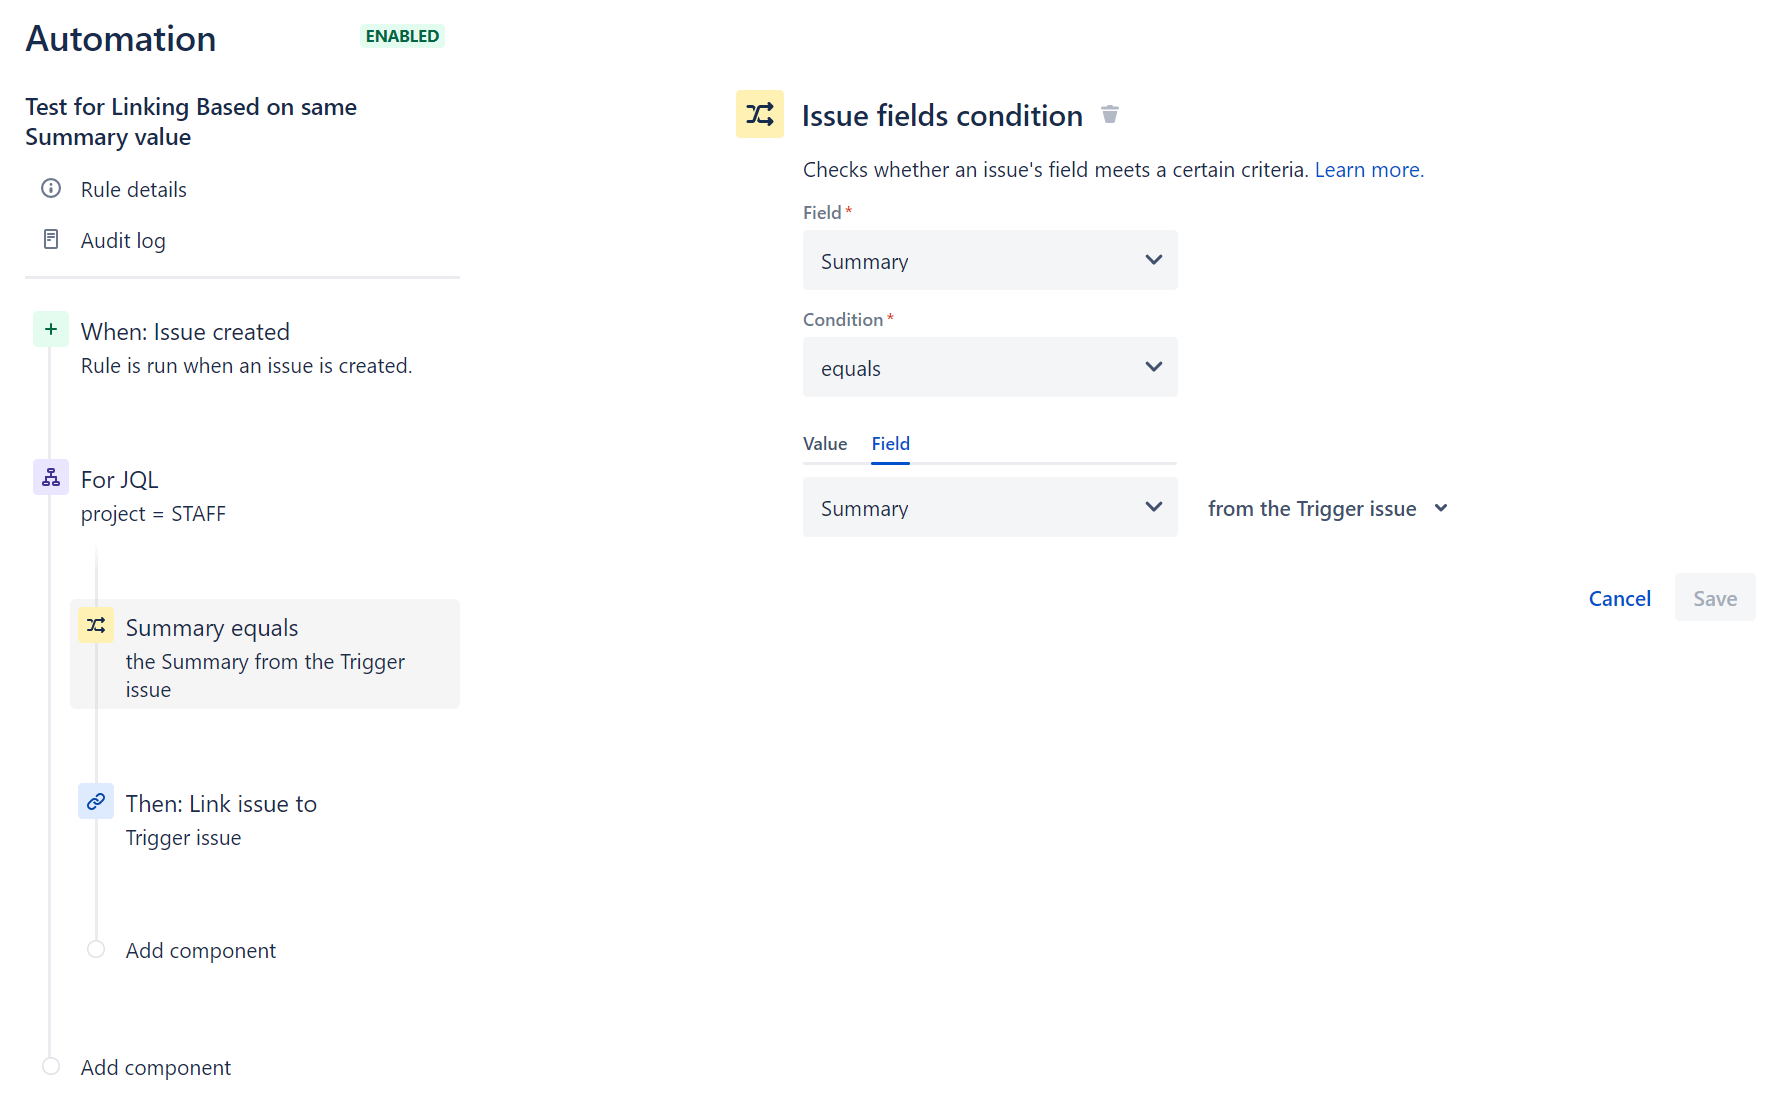Switch to the Value tab
Screen dimensions: 1771x1102
click(825, 443)
